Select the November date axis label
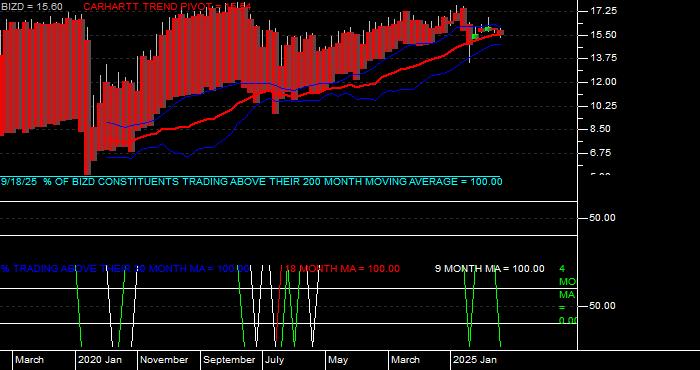The width and height of the screenshot is (700, 370). [165, 360]
